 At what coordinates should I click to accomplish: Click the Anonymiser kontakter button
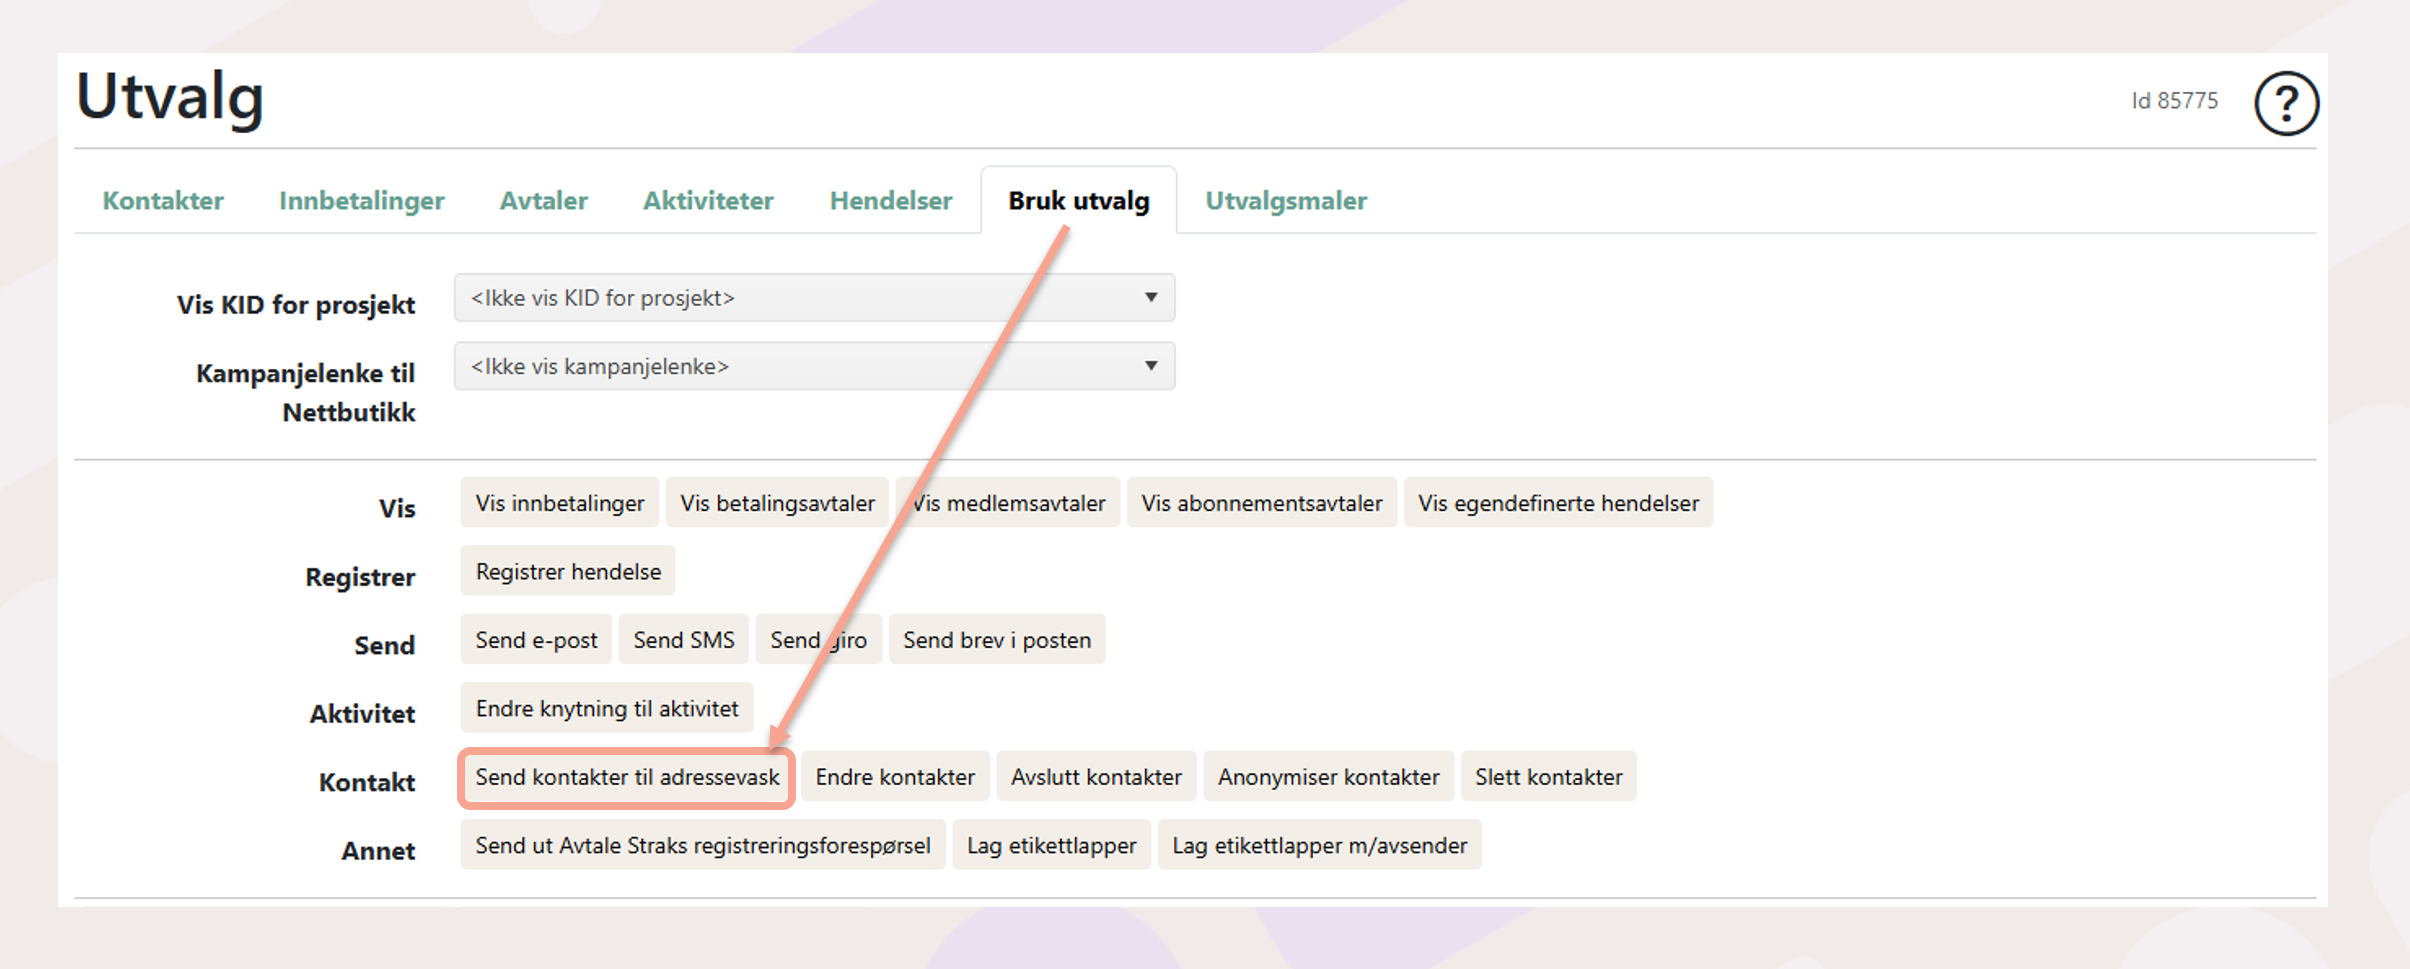tap(1328, 777)
